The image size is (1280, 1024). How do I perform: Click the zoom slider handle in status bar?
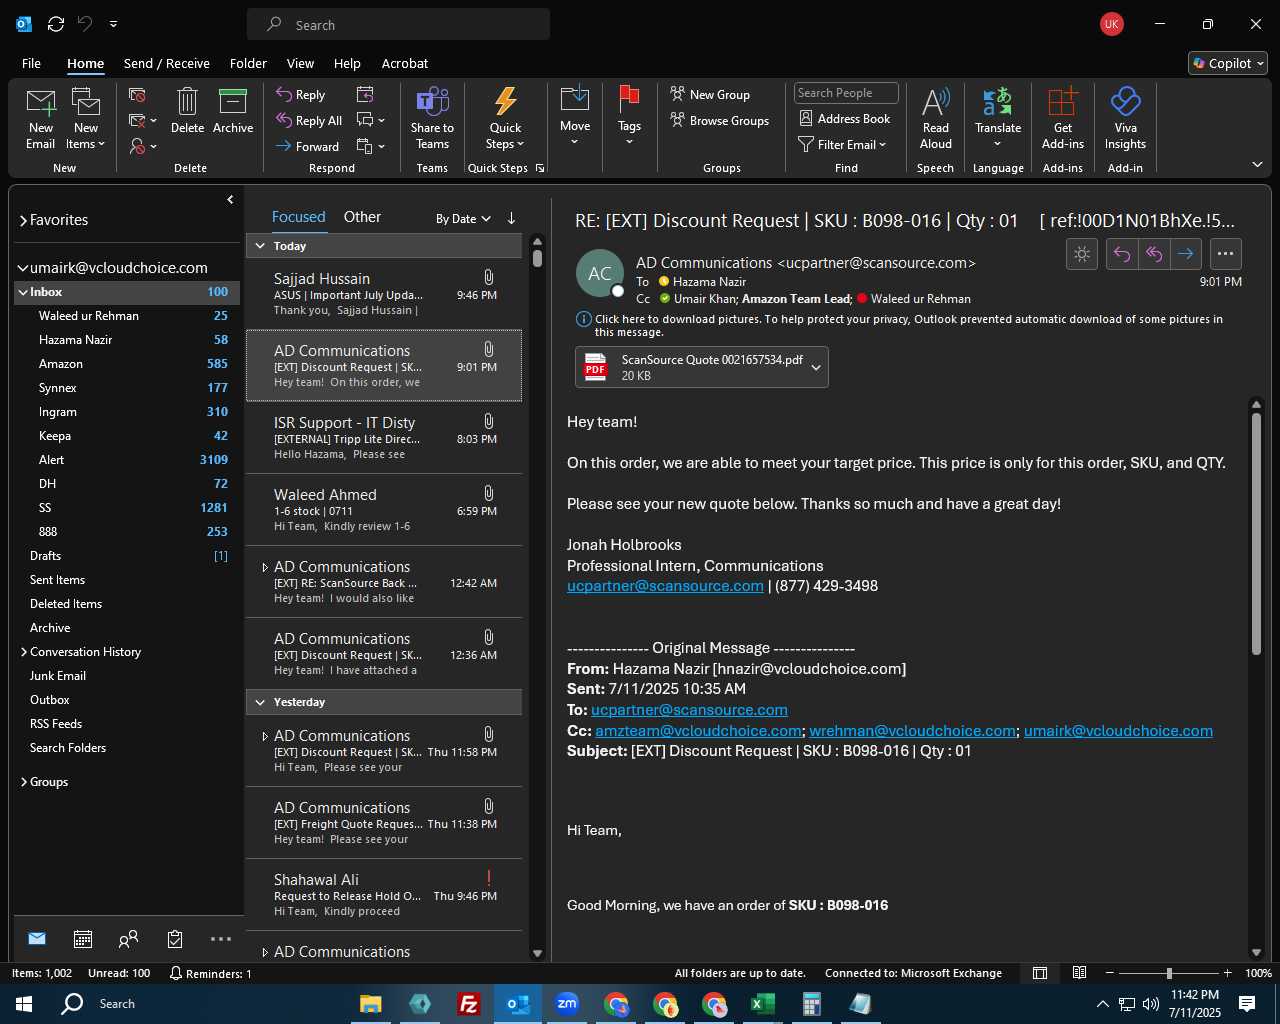[1169, 973]
